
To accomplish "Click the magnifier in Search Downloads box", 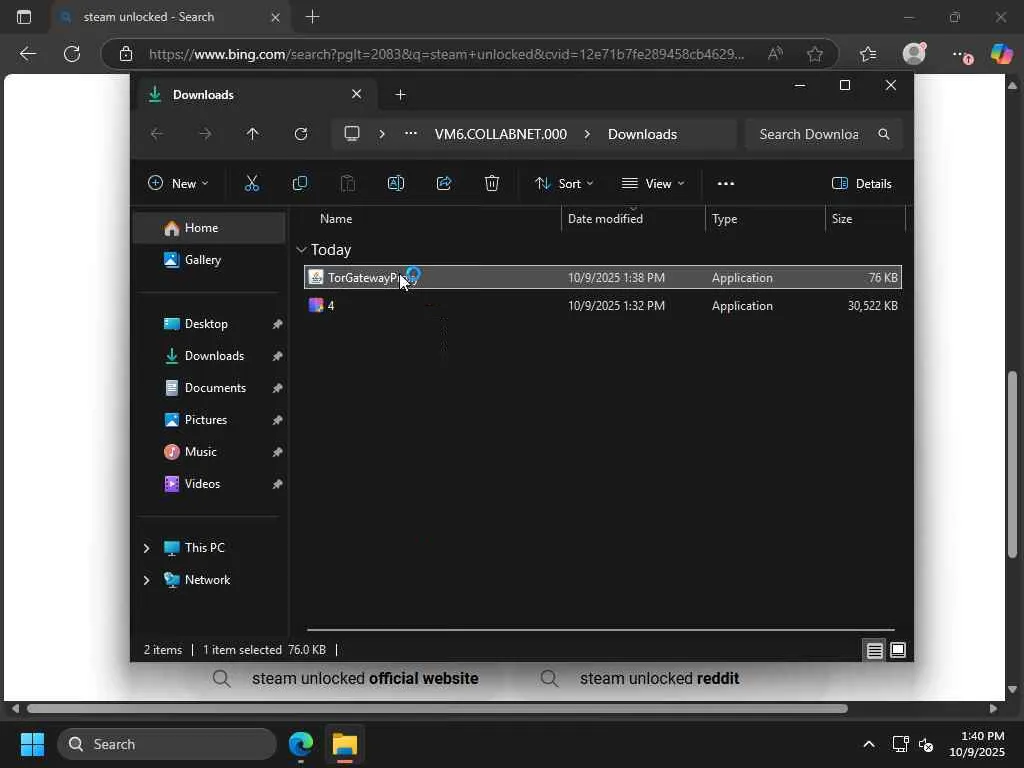I will point(884,134).
